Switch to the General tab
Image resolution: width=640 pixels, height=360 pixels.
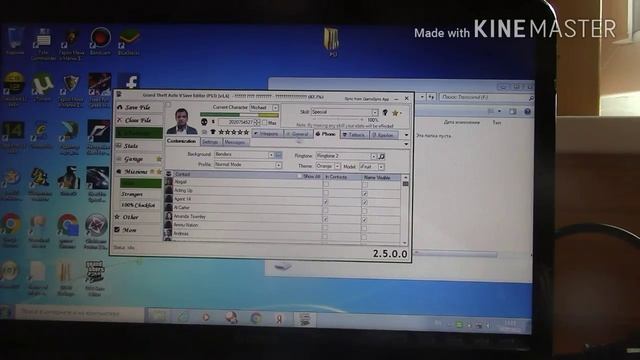tap(298, 133)
